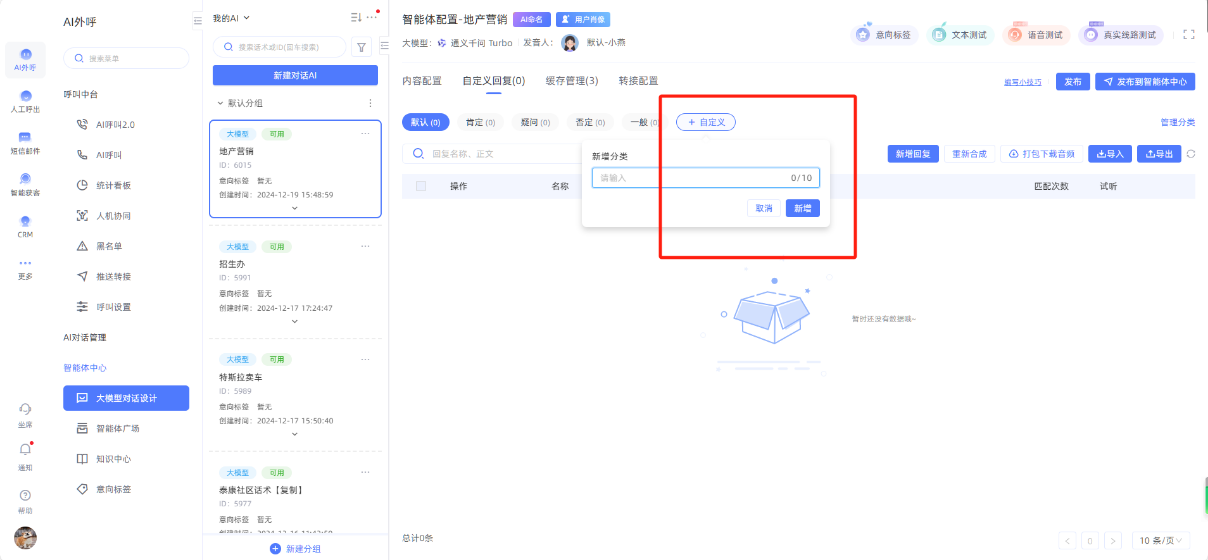Click the refresh icon next to 导出
Image resolution: width=1208 pixels, height=560 pixels.
pyautogui.click(x=1191, y=154)
